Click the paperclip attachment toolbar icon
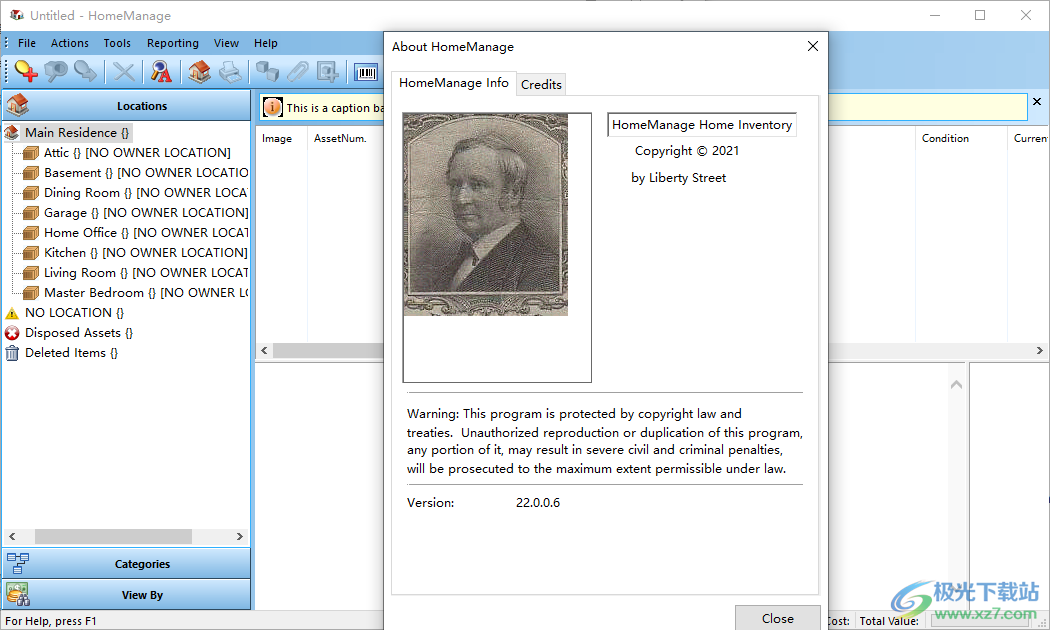 point(297,71)
